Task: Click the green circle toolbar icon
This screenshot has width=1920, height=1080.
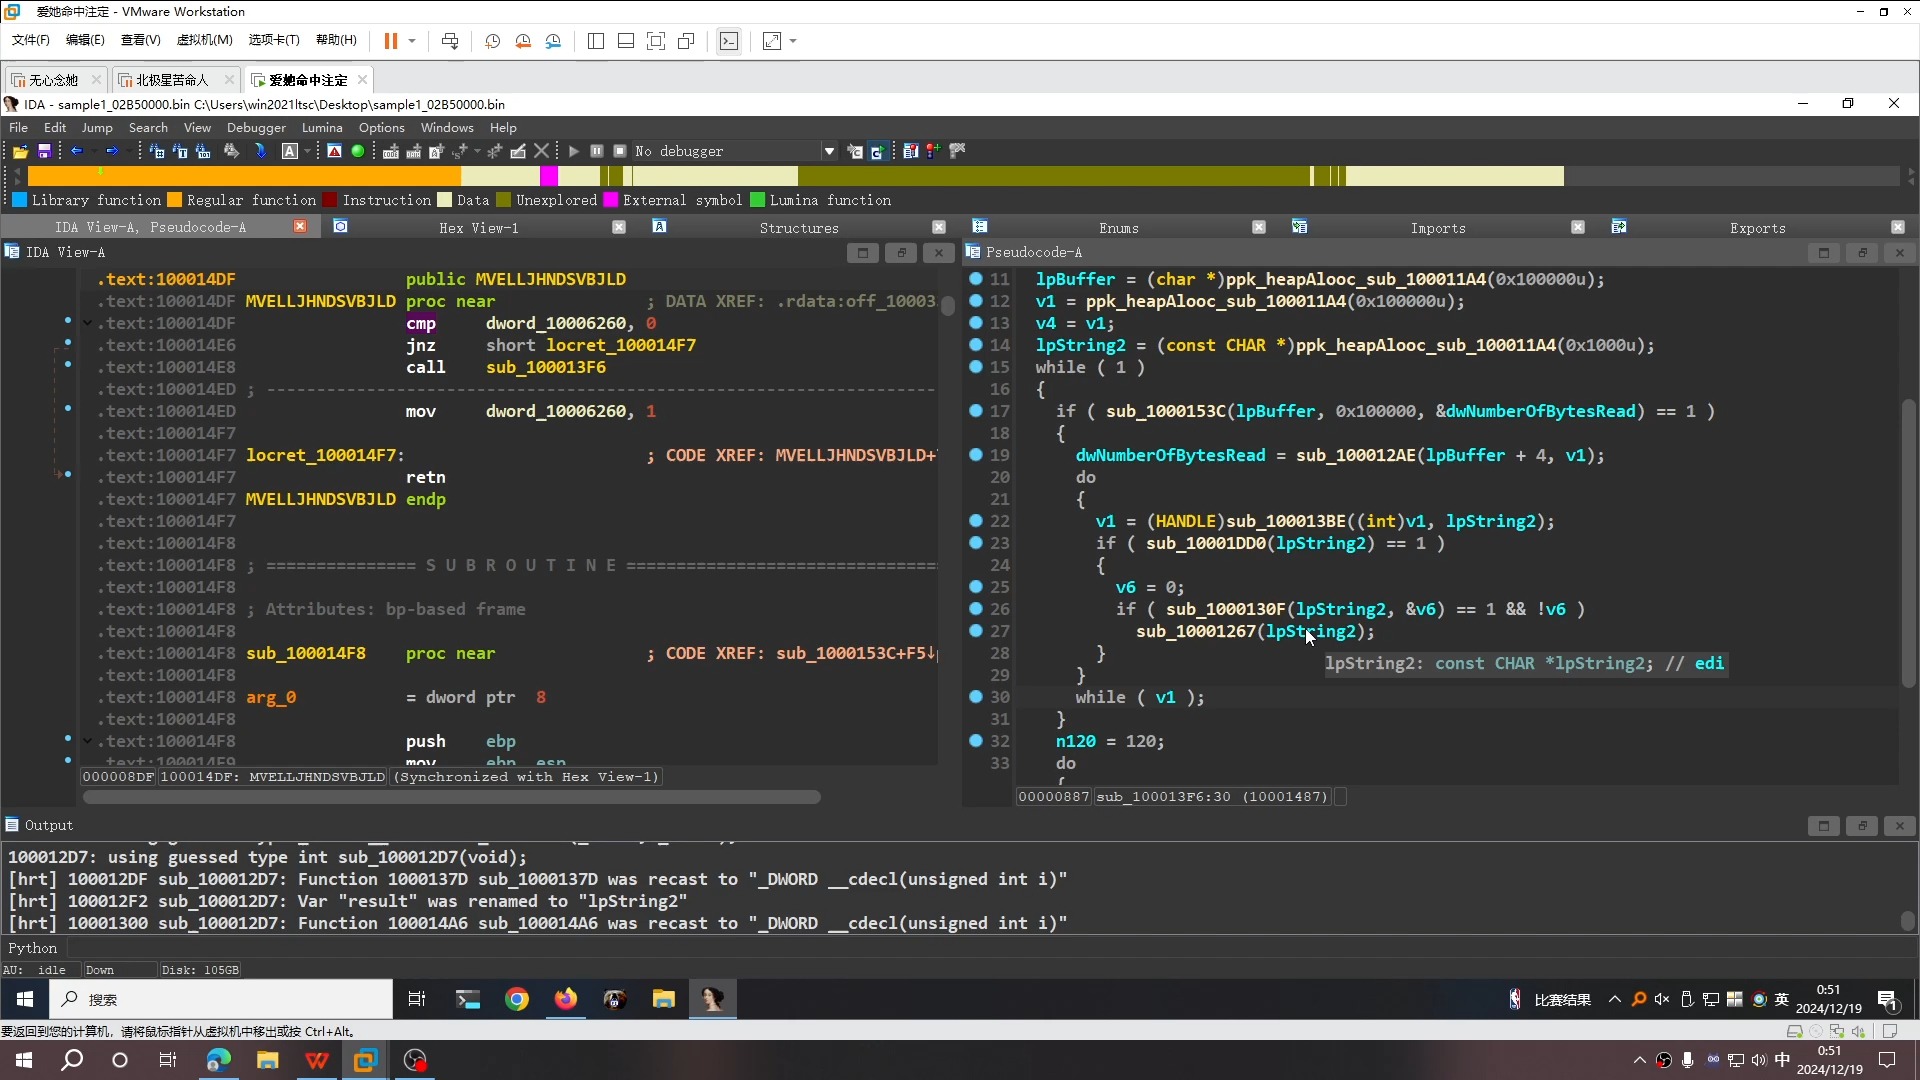Action: click(358, 151)
